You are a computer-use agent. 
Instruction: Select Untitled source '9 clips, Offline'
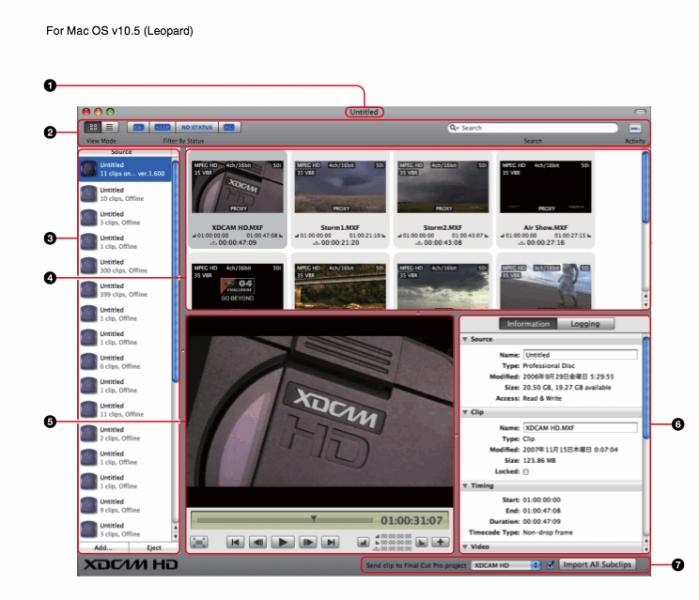(125, 506)
